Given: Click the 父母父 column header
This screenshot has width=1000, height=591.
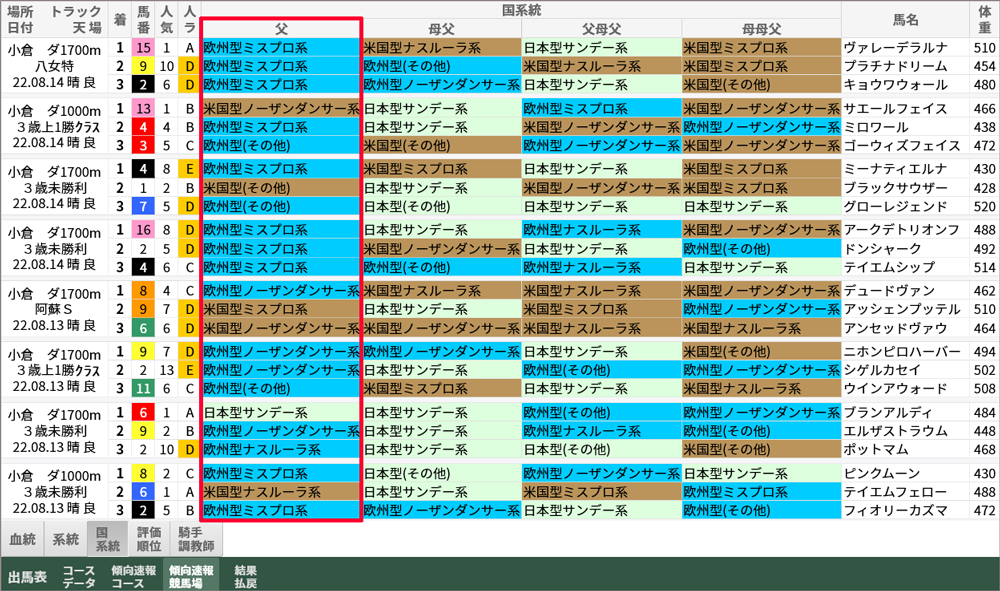Looking at the screenshot, I should click(601, 29).
